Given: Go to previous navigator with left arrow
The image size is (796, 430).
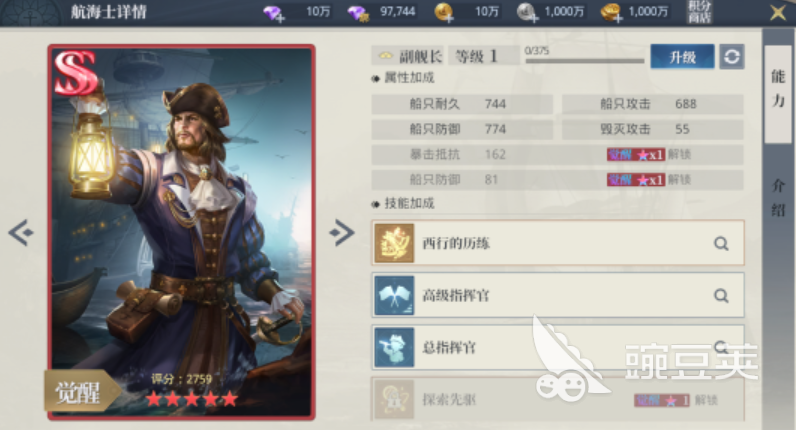Looking at the screenshot, I should [x=21, y=233].
